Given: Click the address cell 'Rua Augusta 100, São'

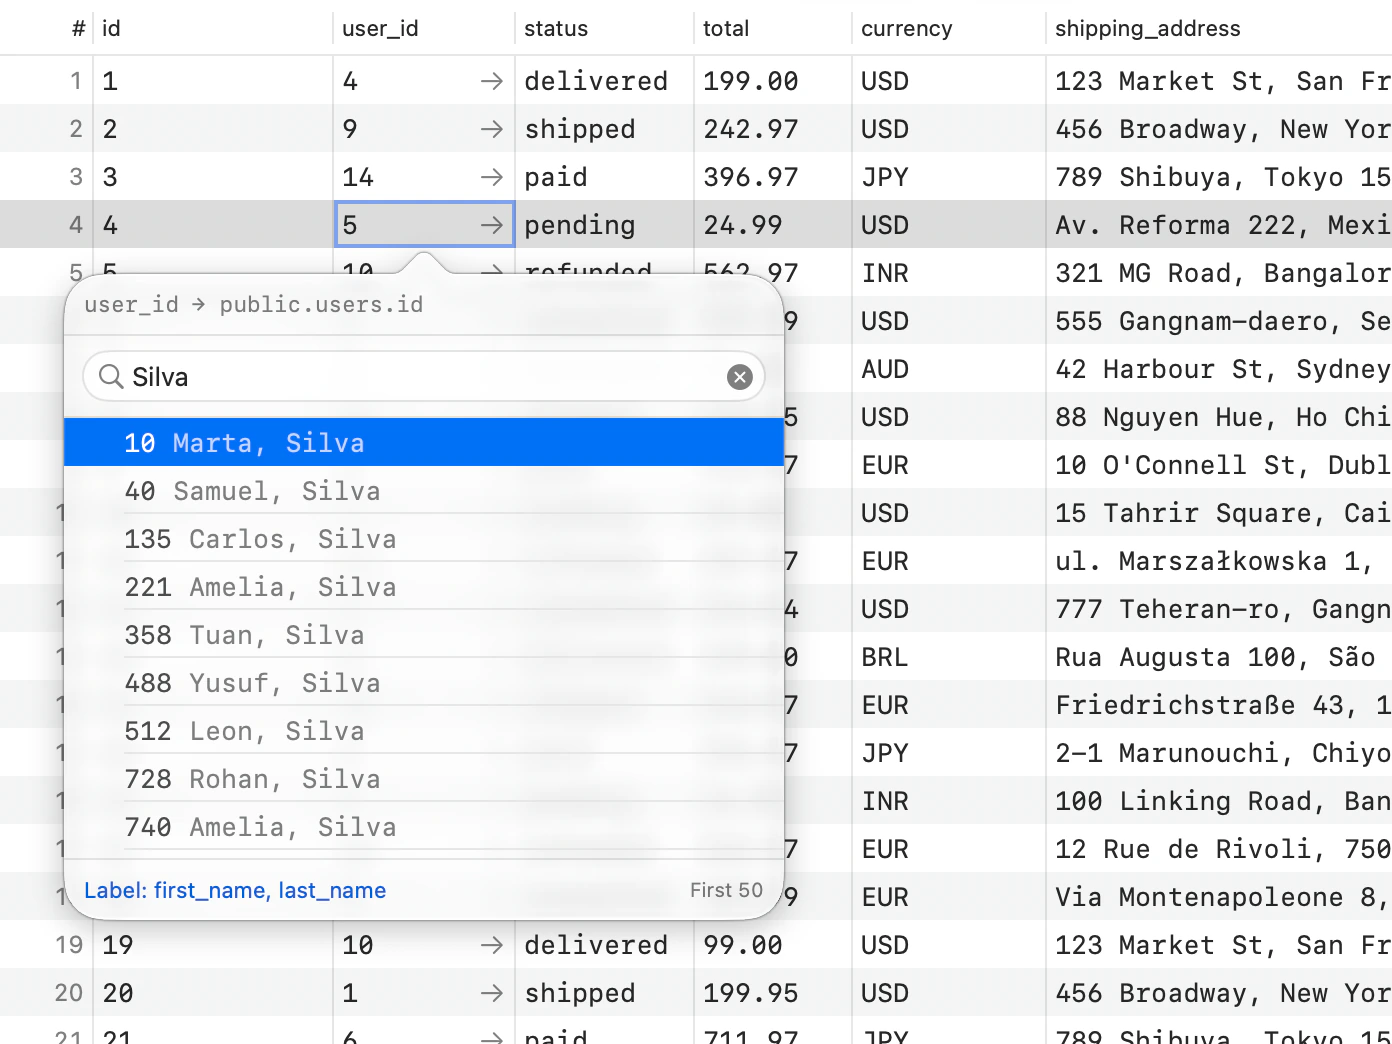Looking at the screenshot, I should click(1219, 657).
